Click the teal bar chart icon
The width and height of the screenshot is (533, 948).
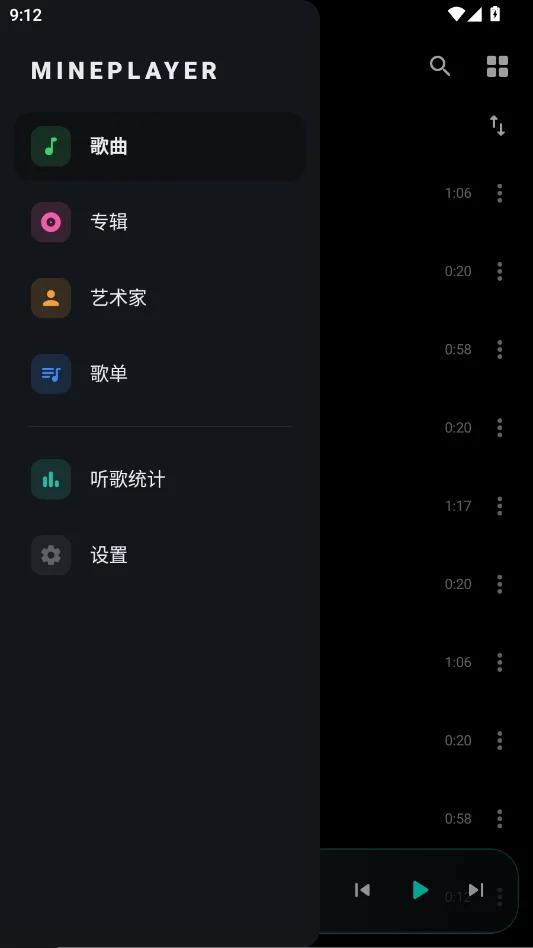pyautogui.click(x=51, y=479)
